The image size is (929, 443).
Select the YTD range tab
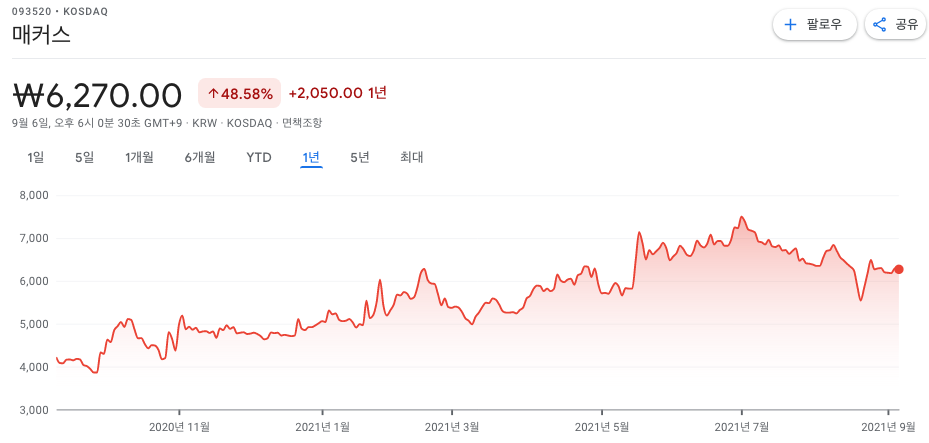tap(259, 158)
